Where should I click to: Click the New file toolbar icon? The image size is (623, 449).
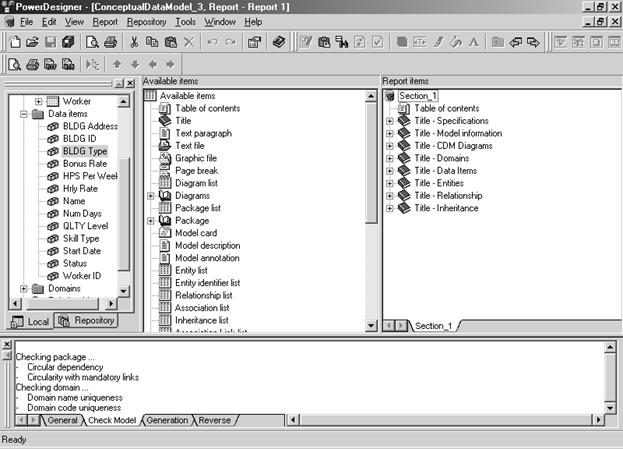click(x=15, y=42)
